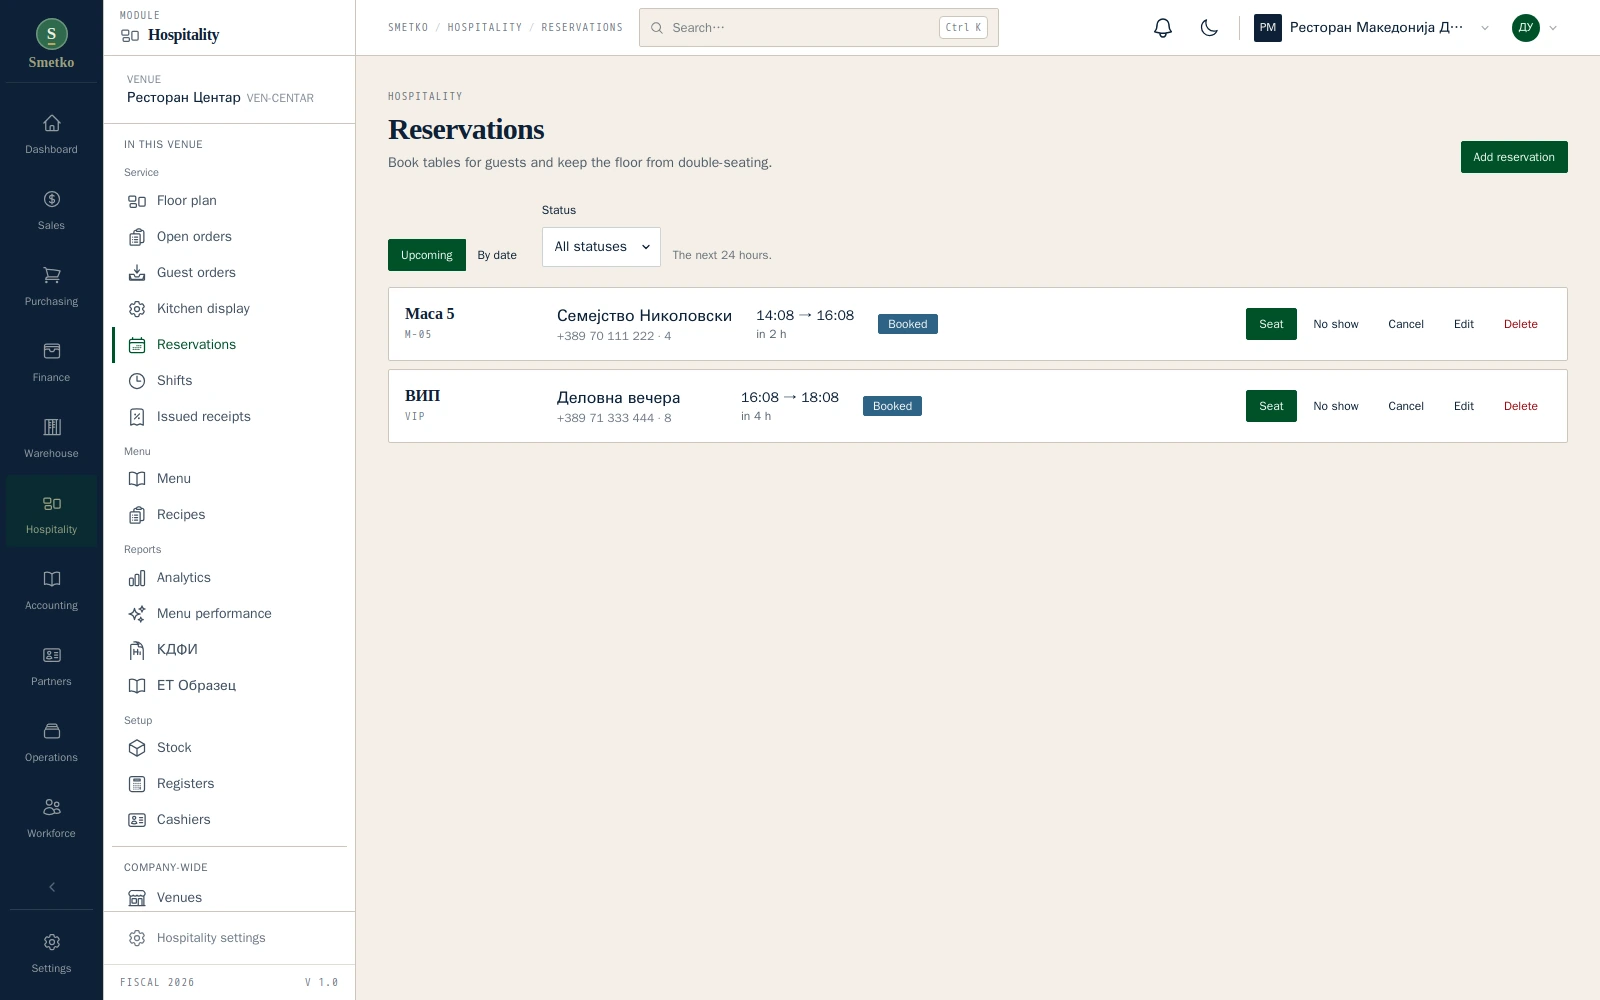
Task: Click the notifications bell icon
Action: 1162,28
